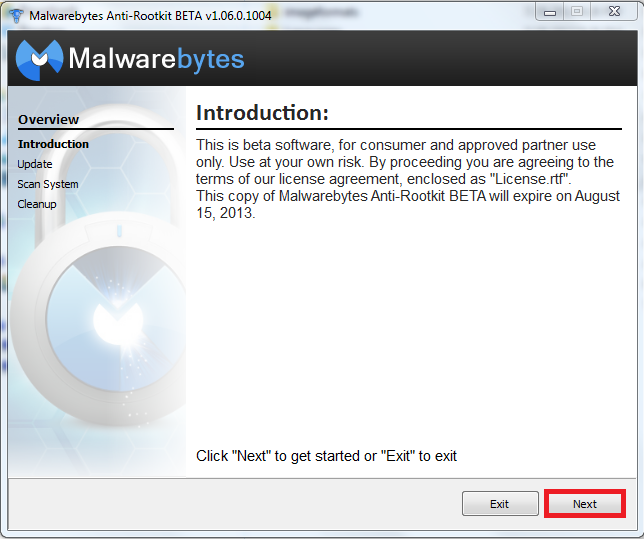Choose the Cleanup step in the sidebar
This screenshot has width=644, height=539.
pyautogui.click(x=37, y=204)
